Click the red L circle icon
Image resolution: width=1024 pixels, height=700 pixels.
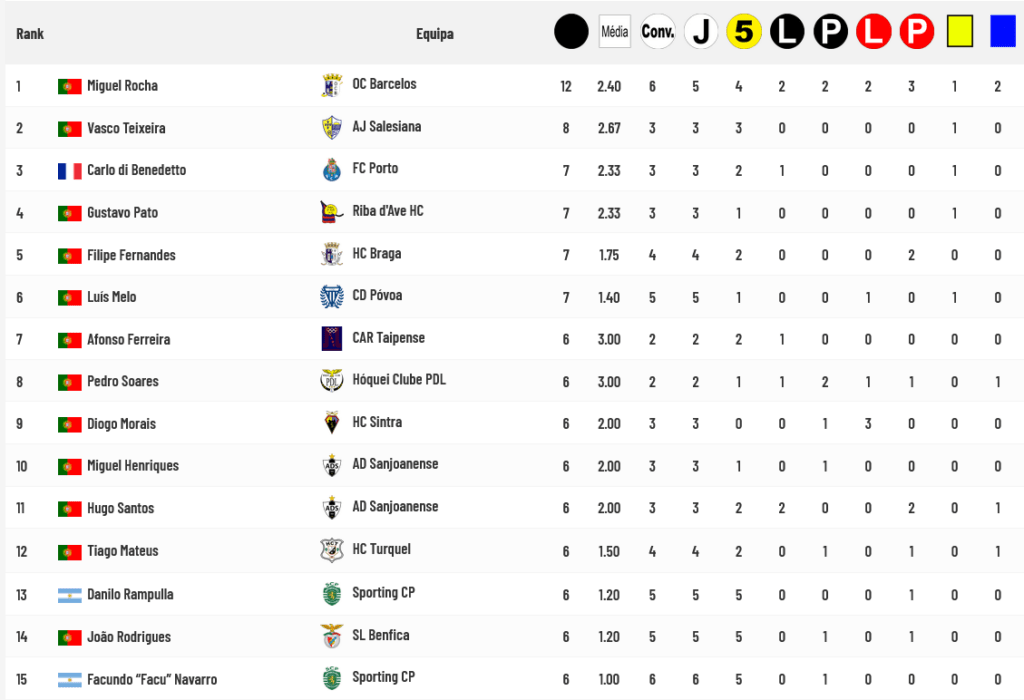click(x=873, y=33)
